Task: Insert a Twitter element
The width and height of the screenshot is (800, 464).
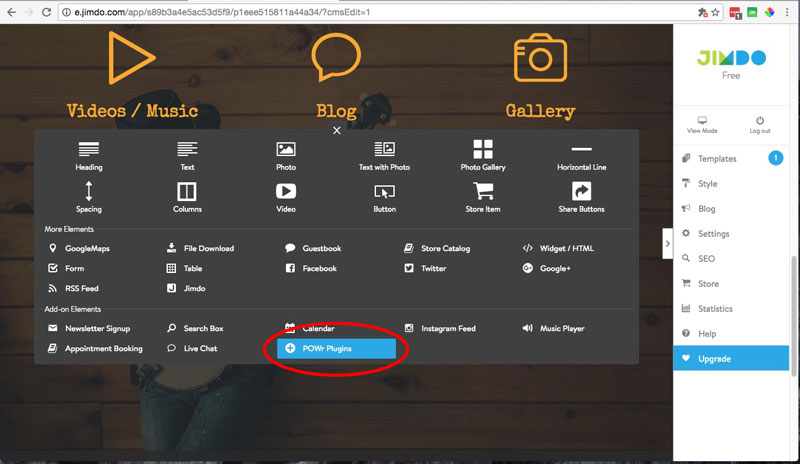Action: click(x=426, y=268)
